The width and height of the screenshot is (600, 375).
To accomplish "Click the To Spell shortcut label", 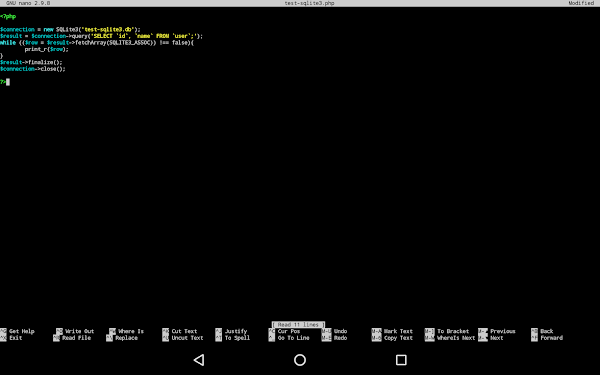I will [x=237, y=338].
